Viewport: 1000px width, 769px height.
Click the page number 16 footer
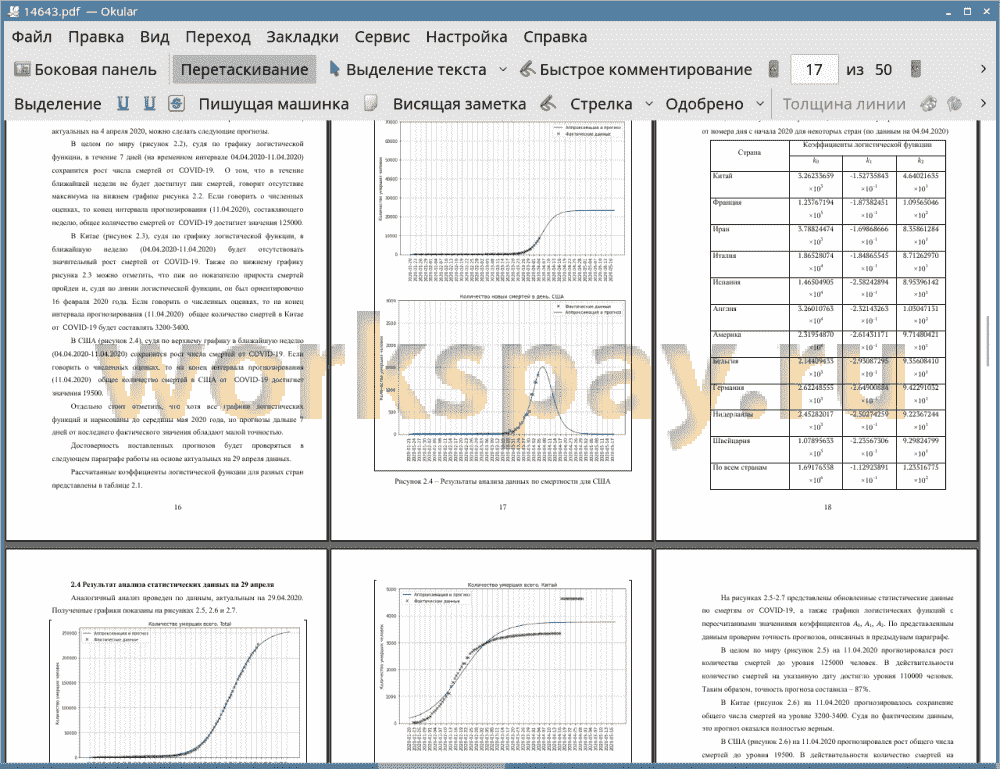point(178,507)
